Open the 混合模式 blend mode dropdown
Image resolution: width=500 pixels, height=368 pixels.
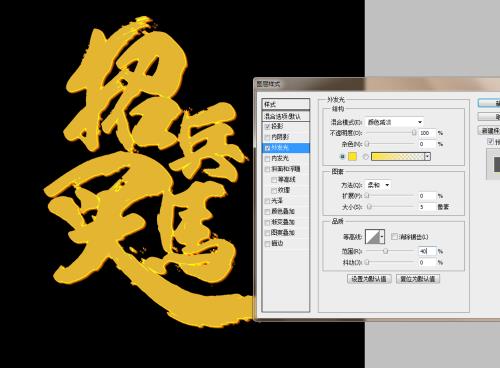click(395, 122)
